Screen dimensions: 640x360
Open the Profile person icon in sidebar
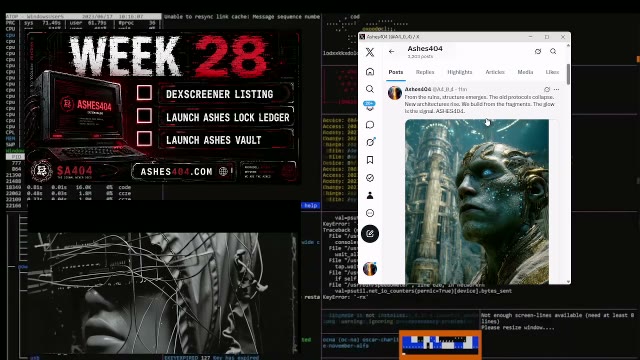tap(370, 196)
